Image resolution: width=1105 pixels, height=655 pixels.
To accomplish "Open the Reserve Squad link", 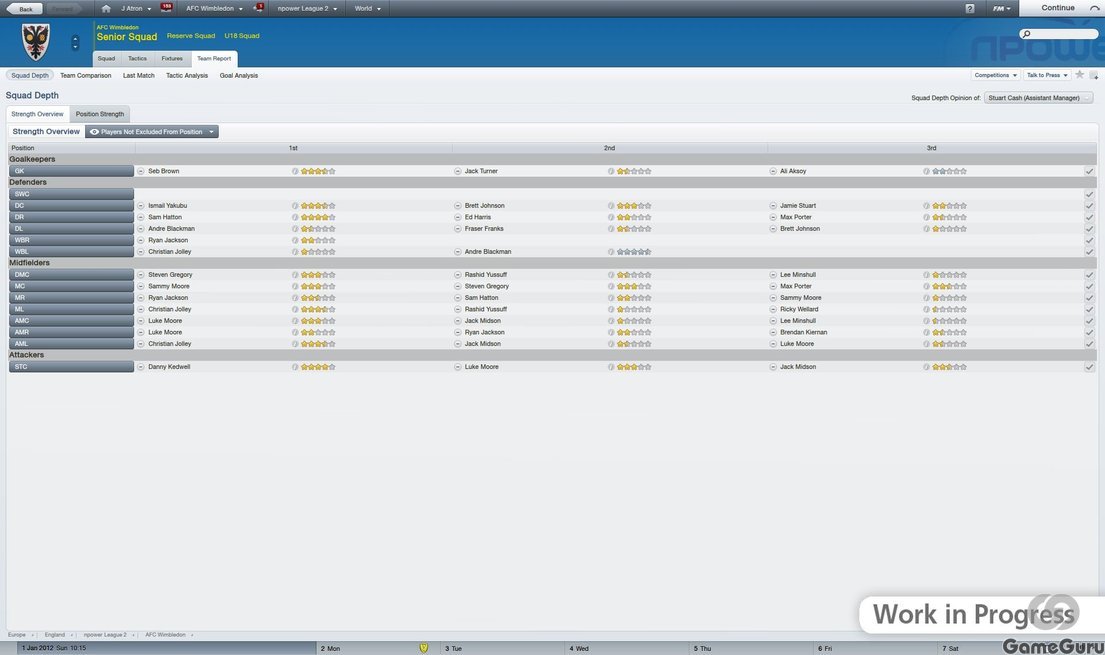I will point(191,35).
